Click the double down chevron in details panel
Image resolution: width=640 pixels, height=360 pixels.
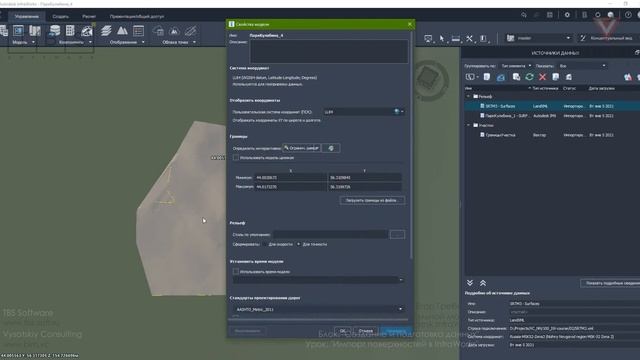pyautogui.click(x=470, y=283)
